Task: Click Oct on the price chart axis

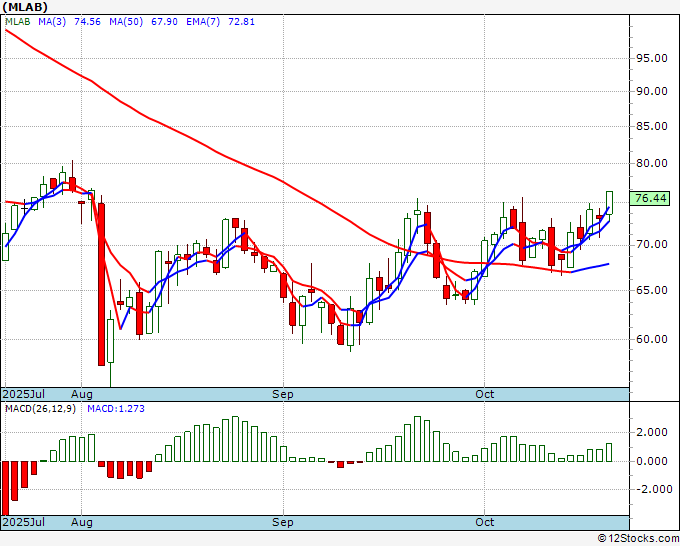Action: click(x=484, y=394)
